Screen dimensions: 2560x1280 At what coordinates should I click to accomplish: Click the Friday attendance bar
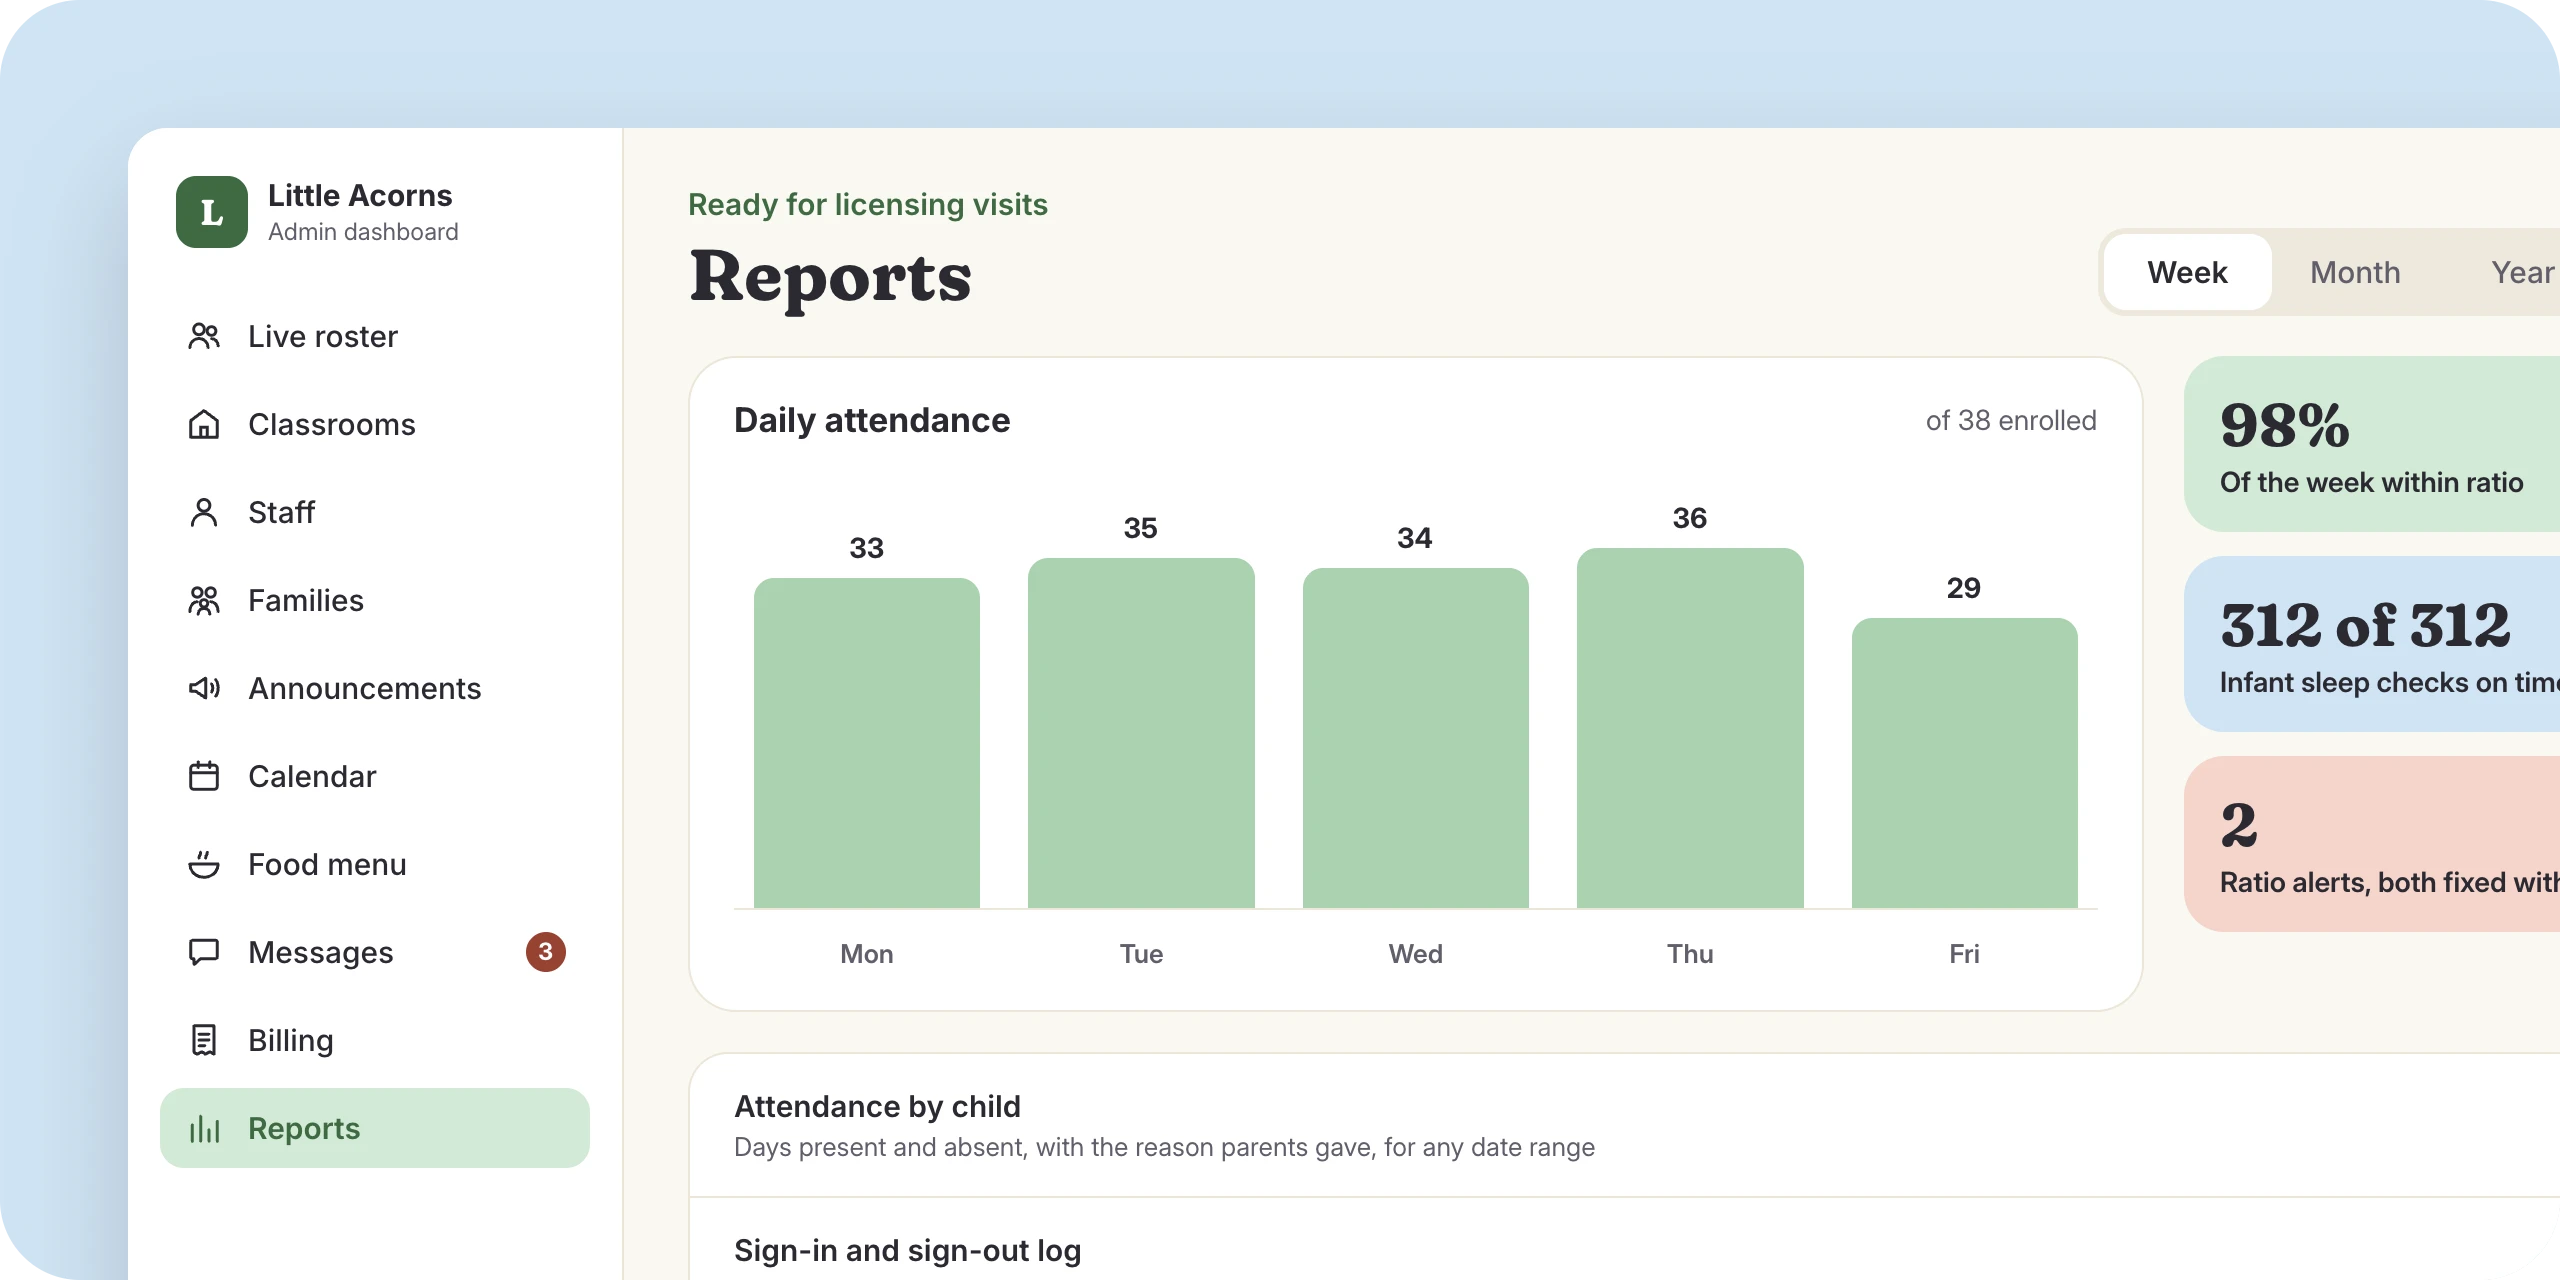tap(1965, 763)
